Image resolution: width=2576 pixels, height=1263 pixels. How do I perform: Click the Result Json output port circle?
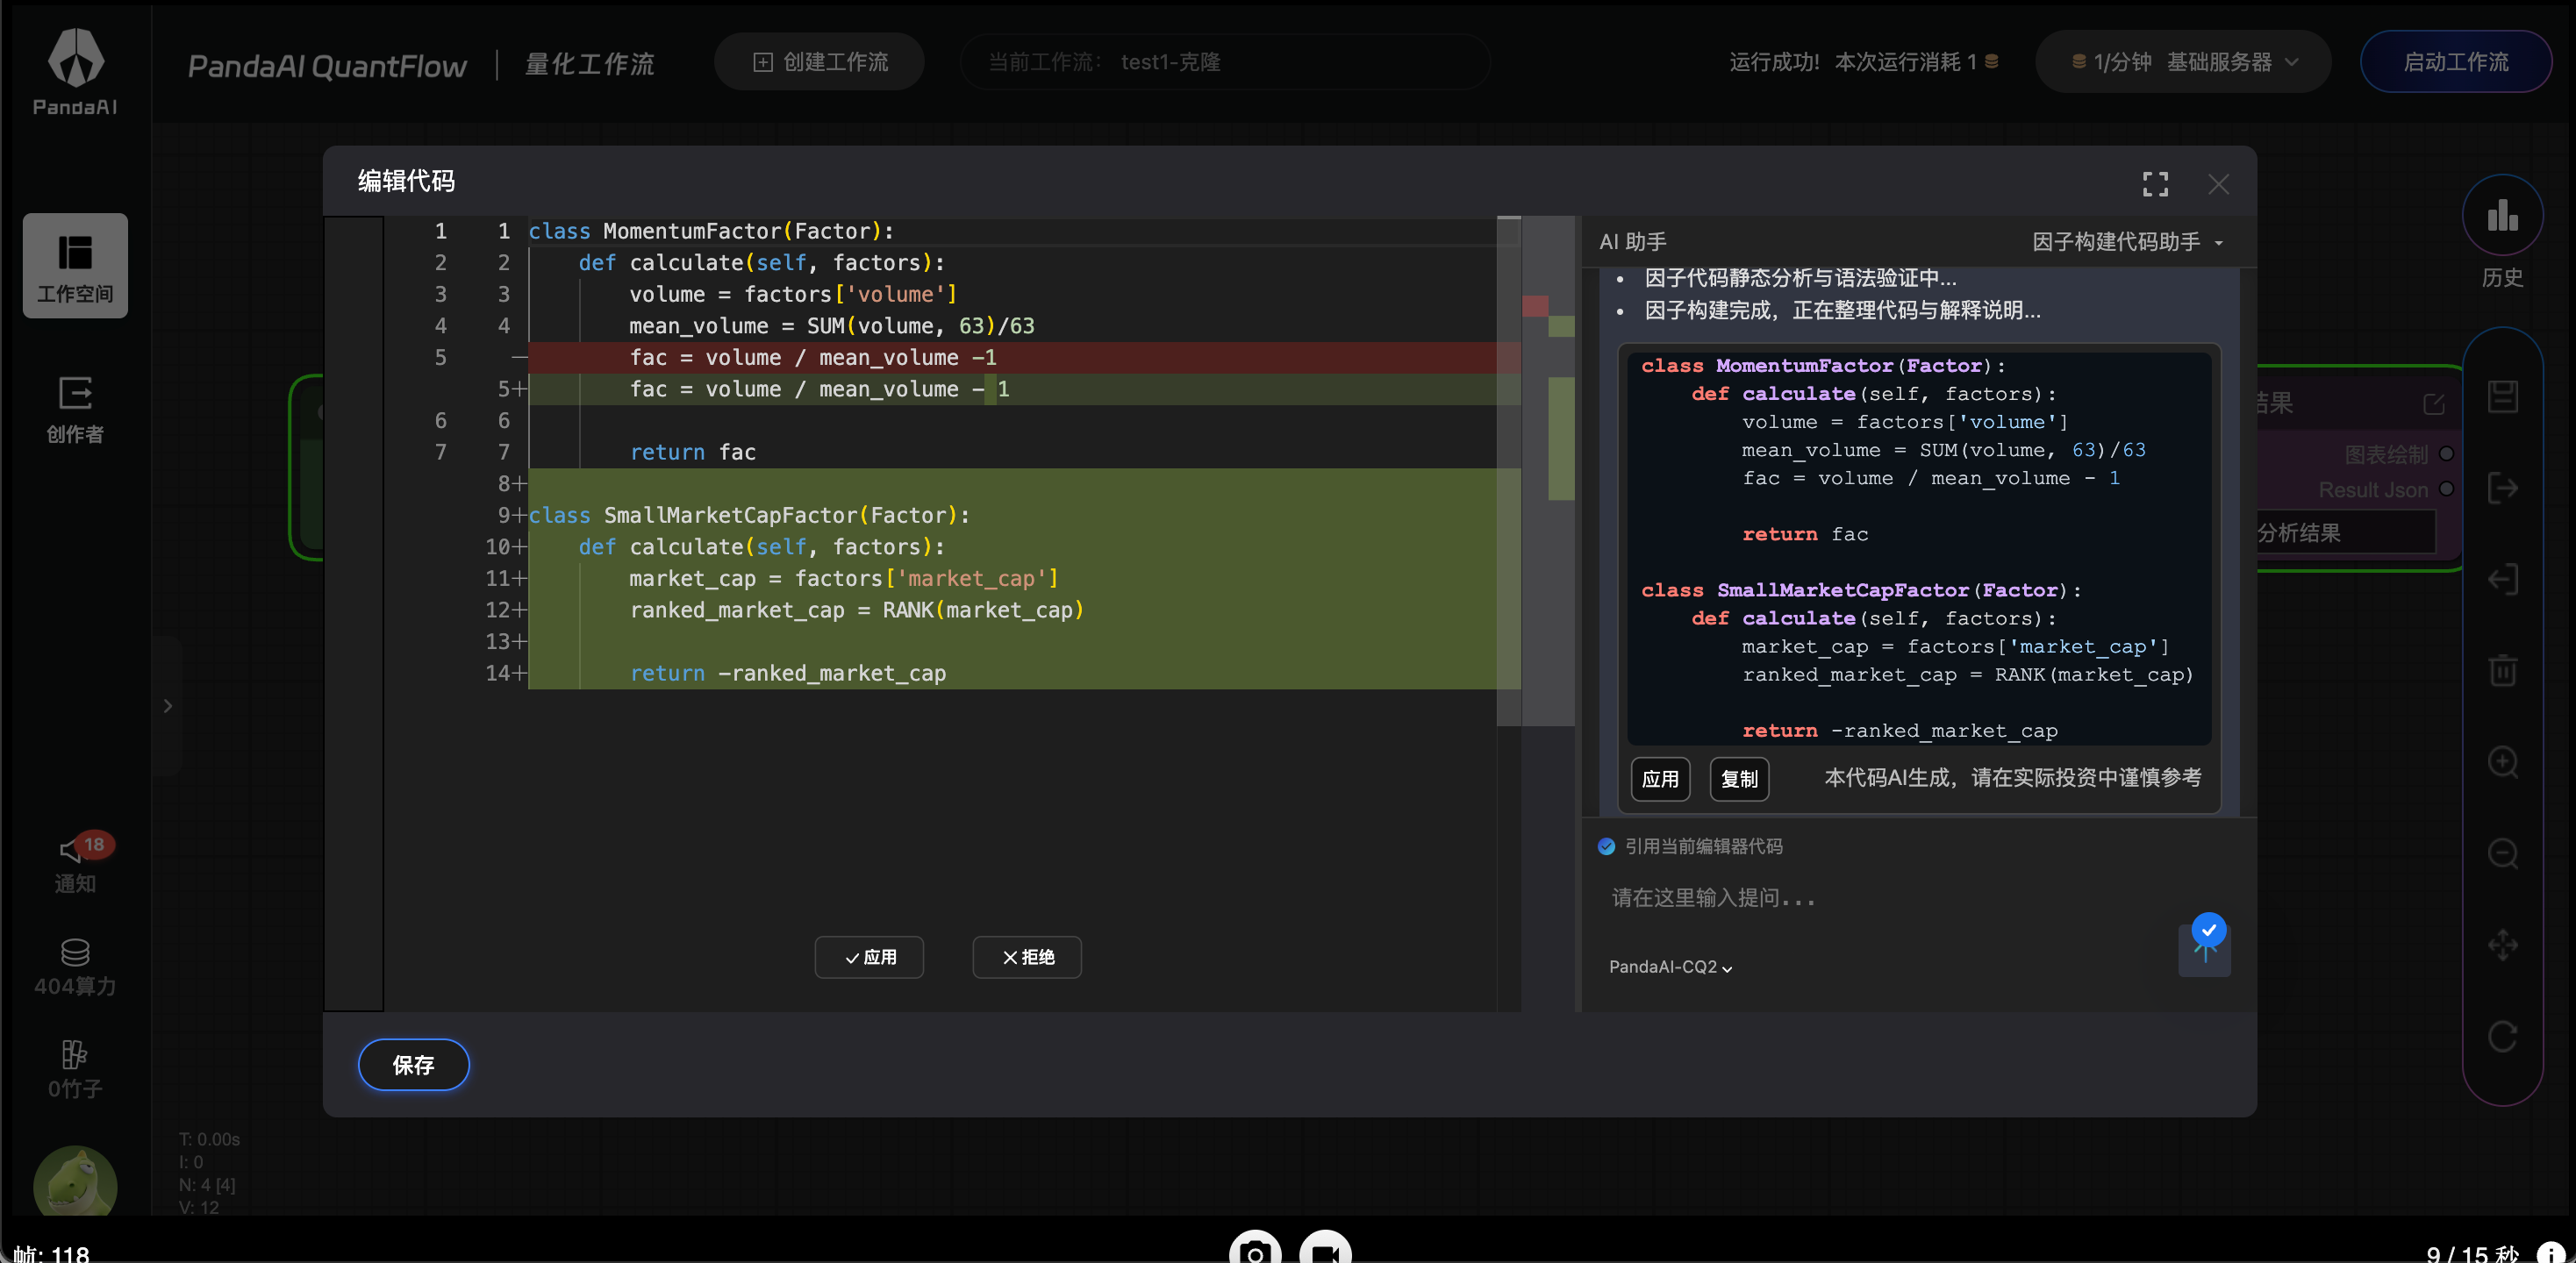click(2446, 489)
